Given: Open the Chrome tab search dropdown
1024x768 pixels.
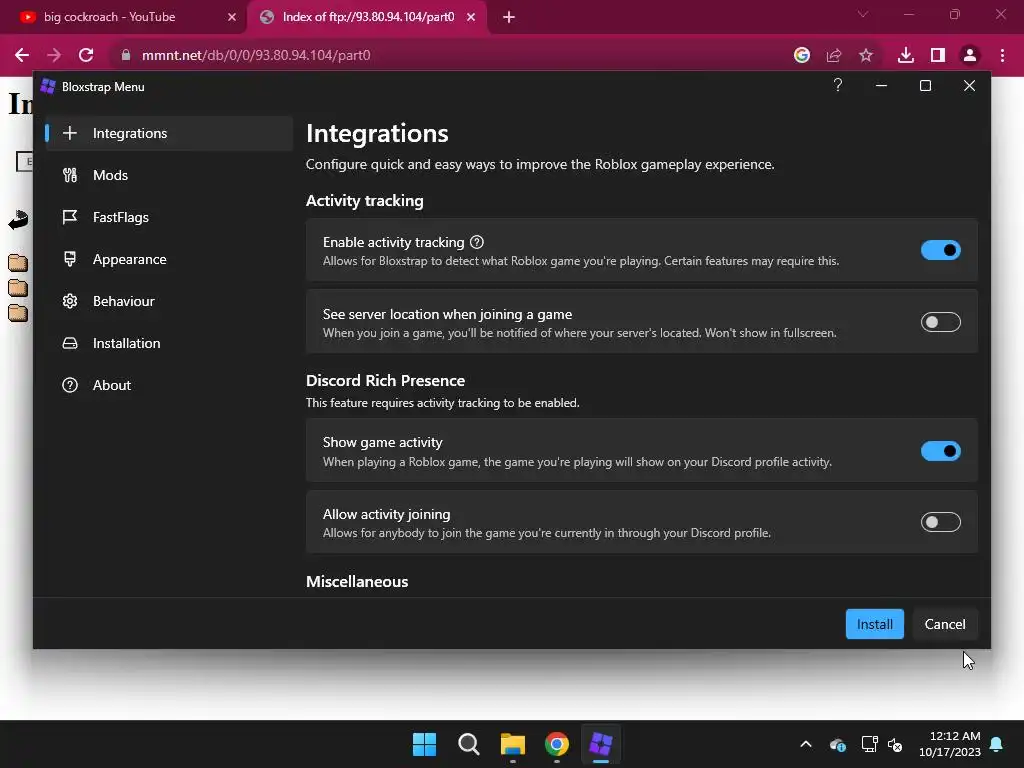Looking at the screenshot, I should coord(863,14).
